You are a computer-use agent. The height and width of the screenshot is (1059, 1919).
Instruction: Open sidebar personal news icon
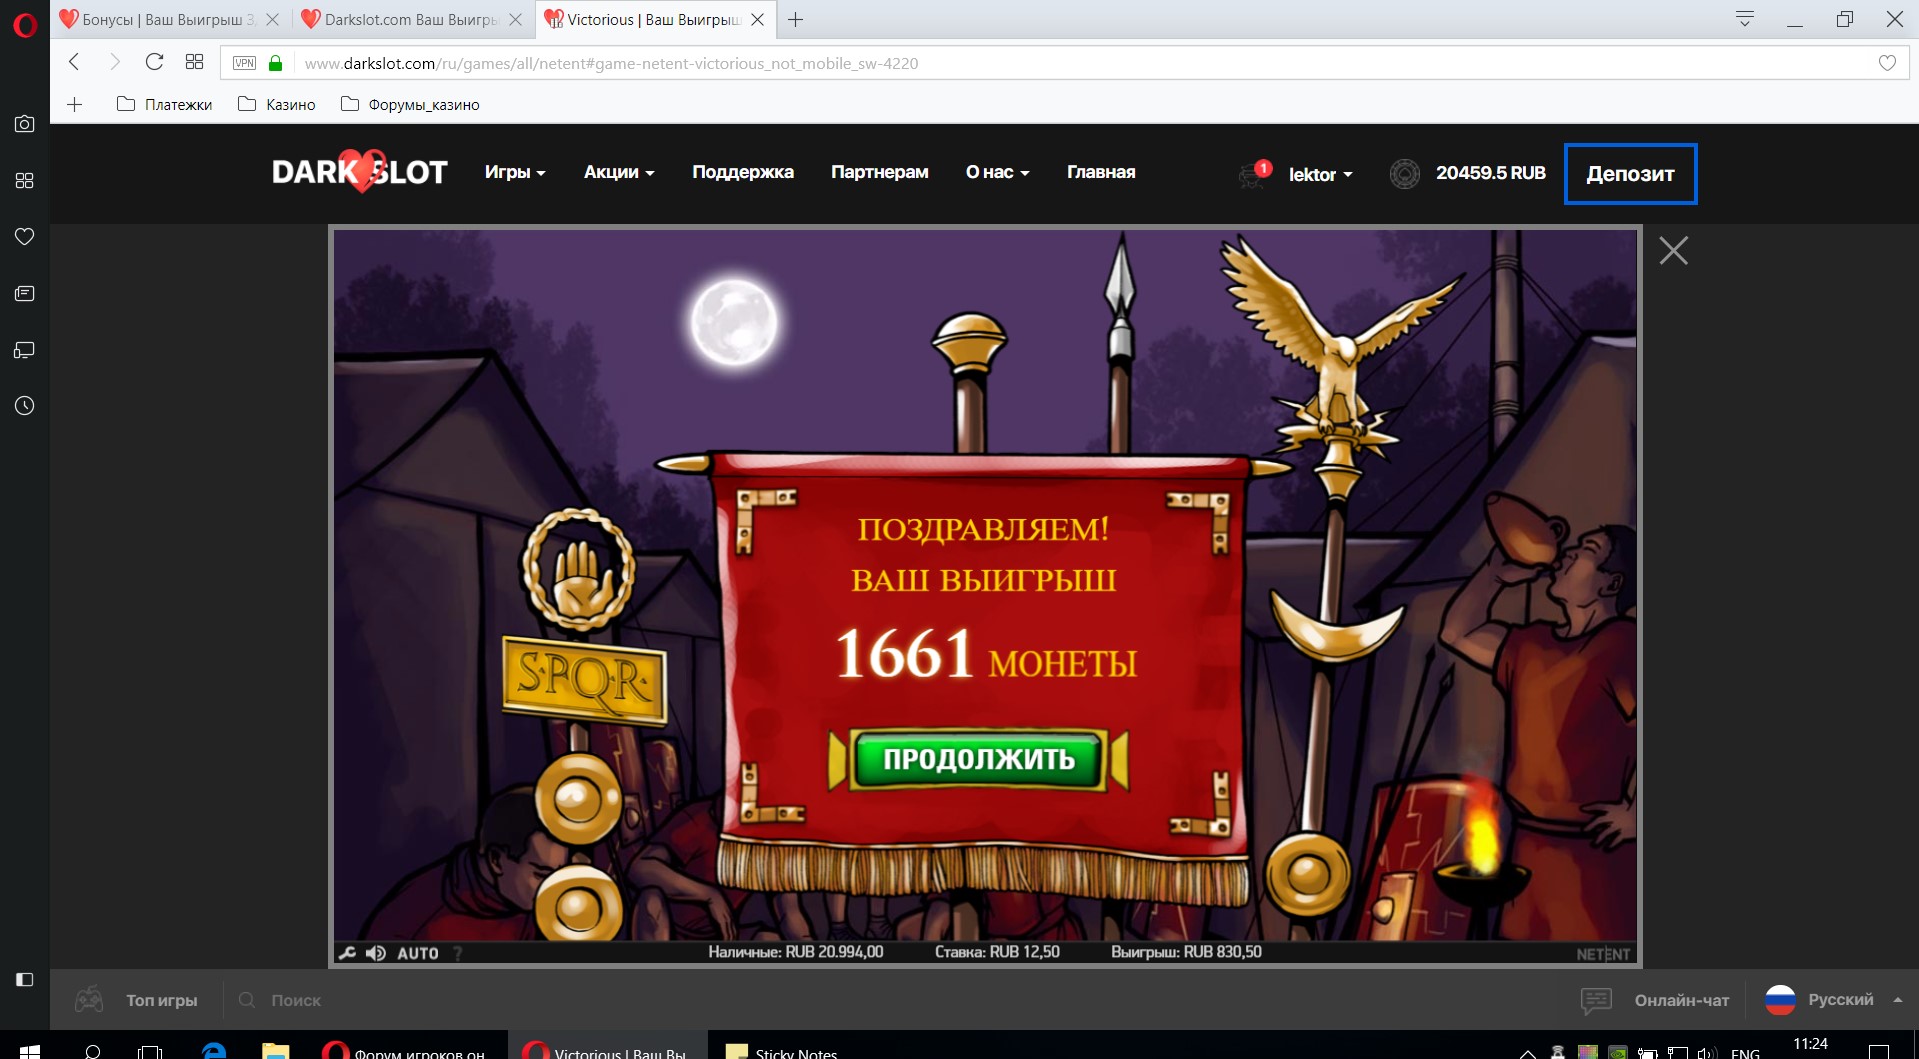point(24,293)
